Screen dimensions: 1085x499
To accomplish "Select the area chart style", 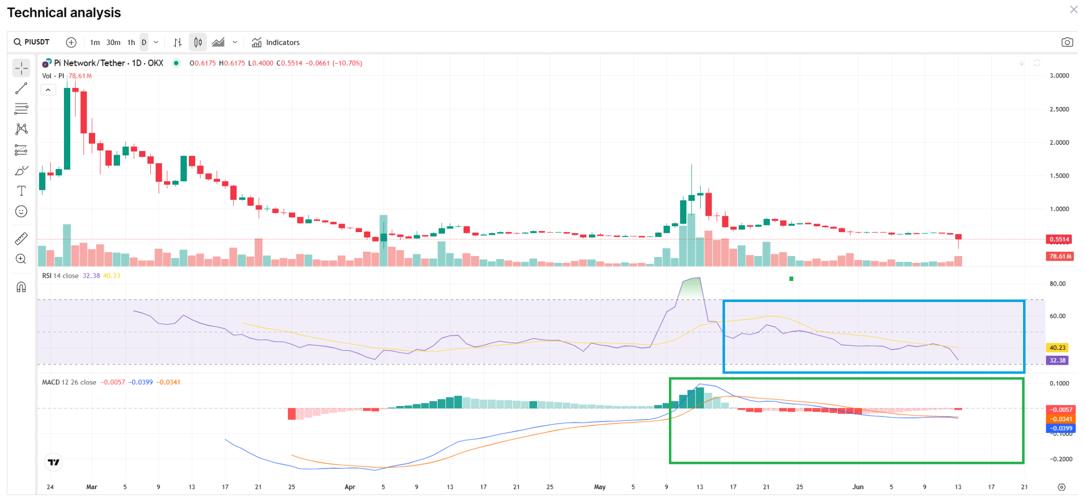I will coord(219,42).
